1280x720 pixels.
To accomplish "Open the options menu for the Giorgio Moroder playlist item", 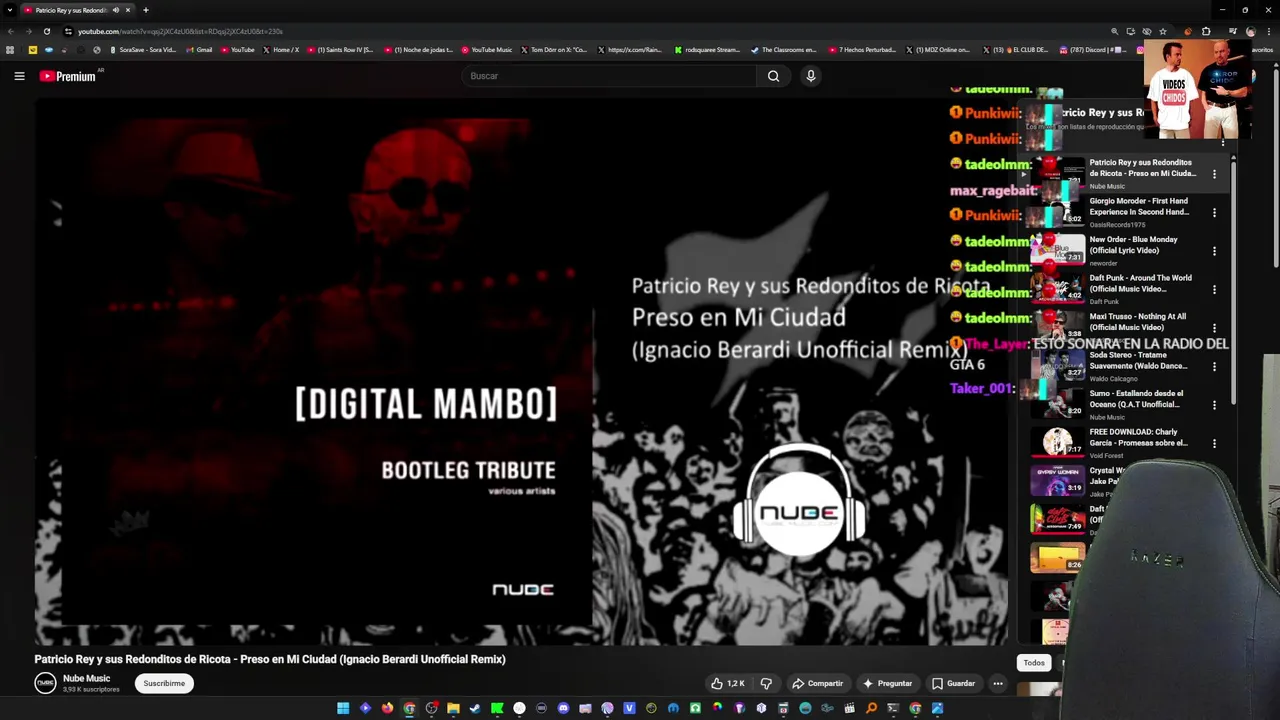I will [x=1214, y=212].
